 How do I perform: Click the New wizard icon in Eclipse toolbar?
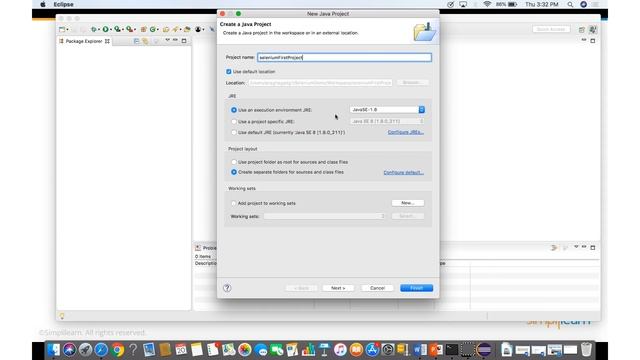pos(62,29)
